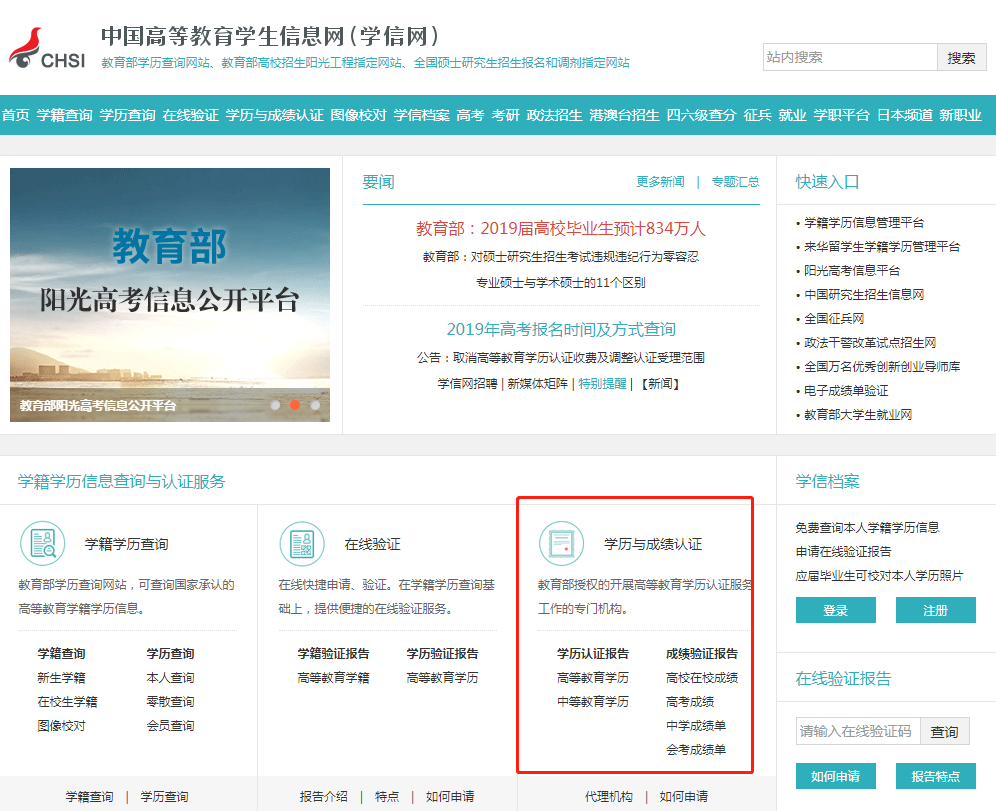The image size is (996, 811).
Task: Open headline about 2019届高校毕业生834万人
Action: point(560,229)
